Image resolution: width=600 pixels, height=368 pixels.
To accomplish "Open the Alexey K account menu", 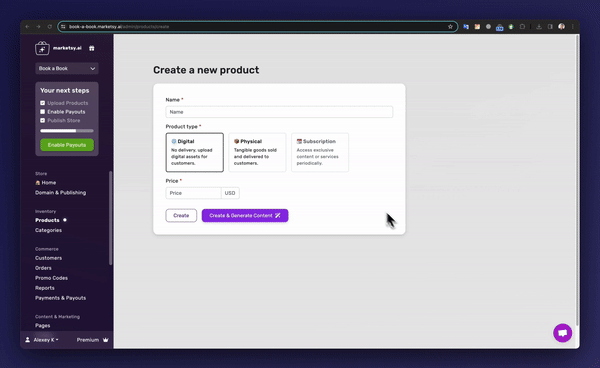I will click(42, 340).
